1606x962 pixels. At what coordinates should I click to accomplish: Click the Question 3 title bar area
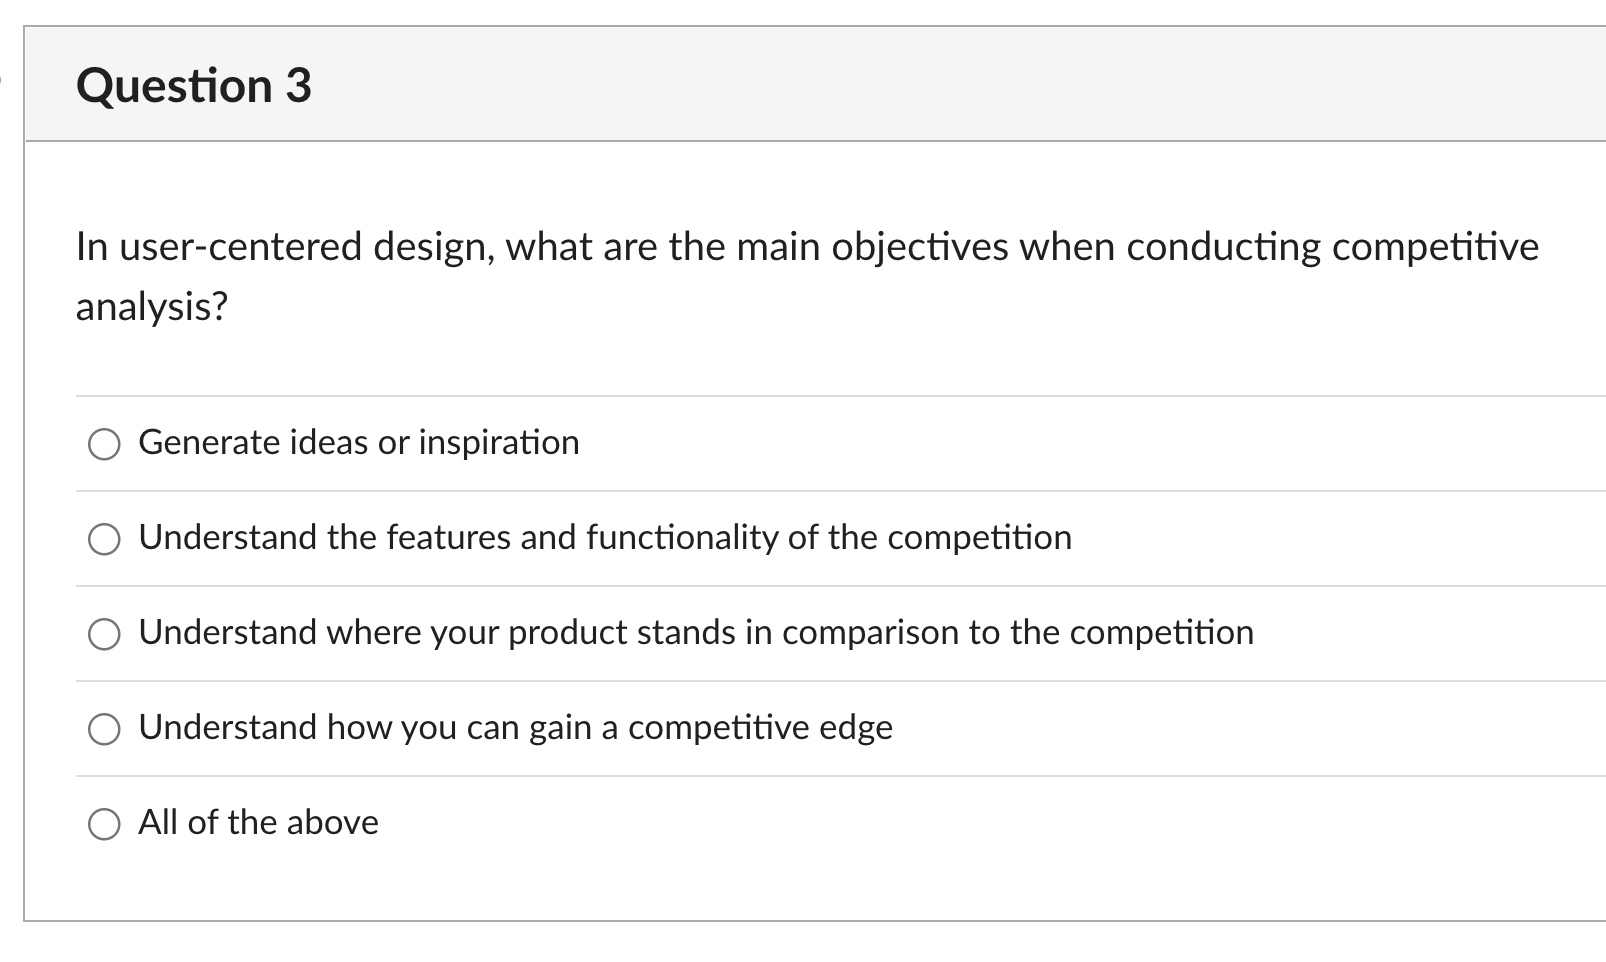[800, 86]
